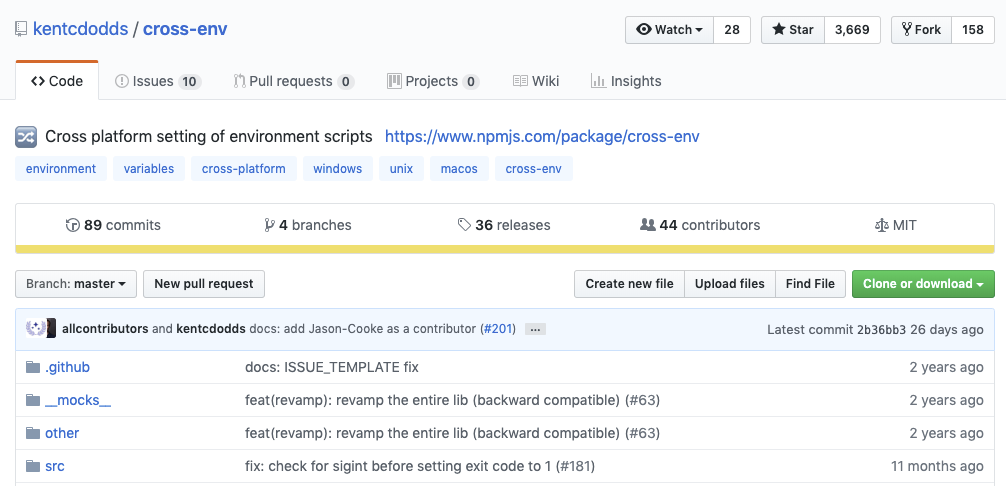Viewport: 1006px width, 486px height.
Task: Click the Wiki book icon
Action: tap(520, 81)
